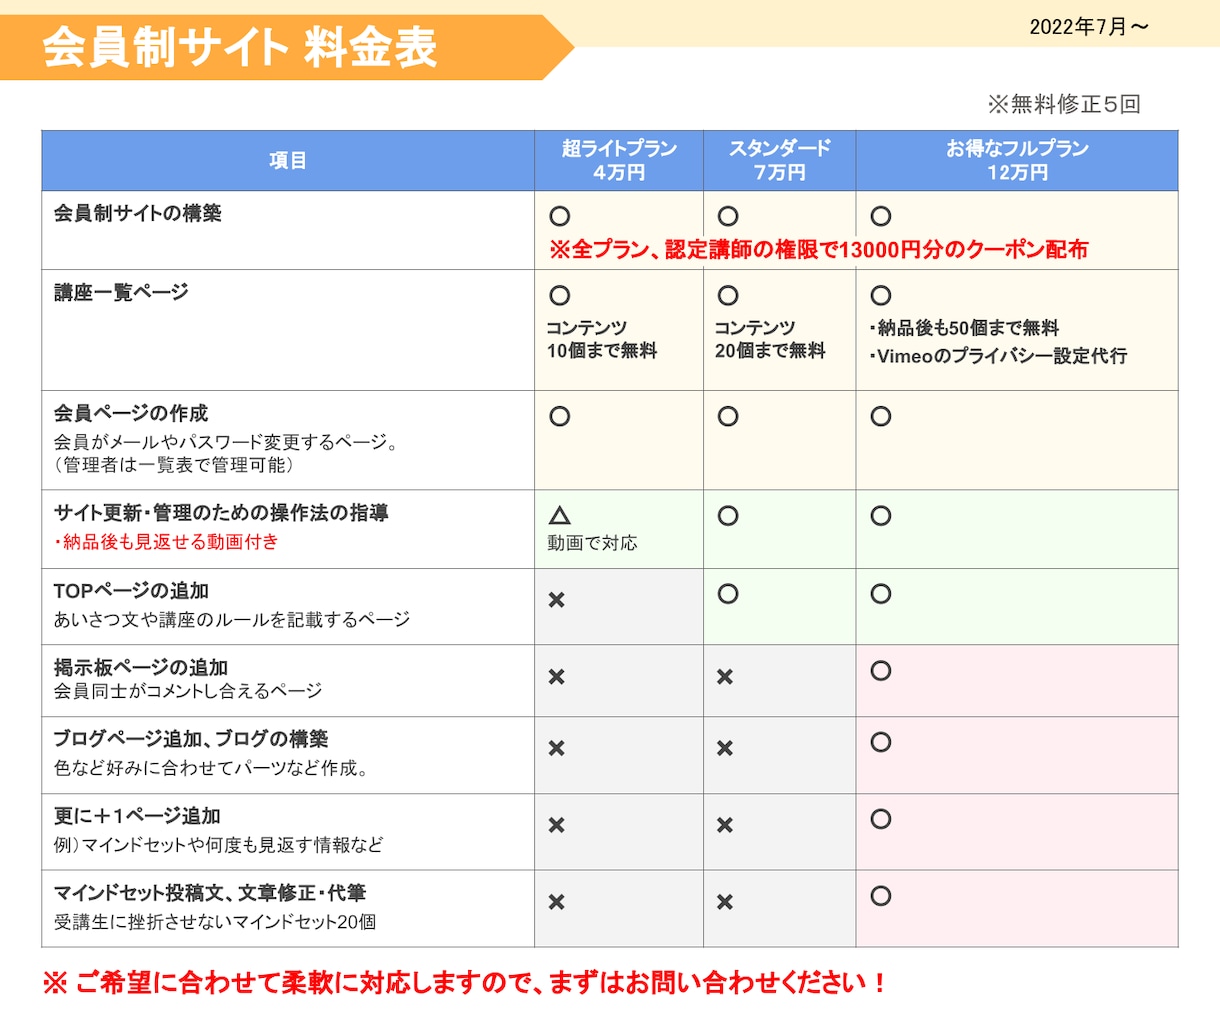This screenshot has width=1220, height=1017.
Task: Click フルプラン circle in 操作法の指導 row
Action: tap(881, 516)
